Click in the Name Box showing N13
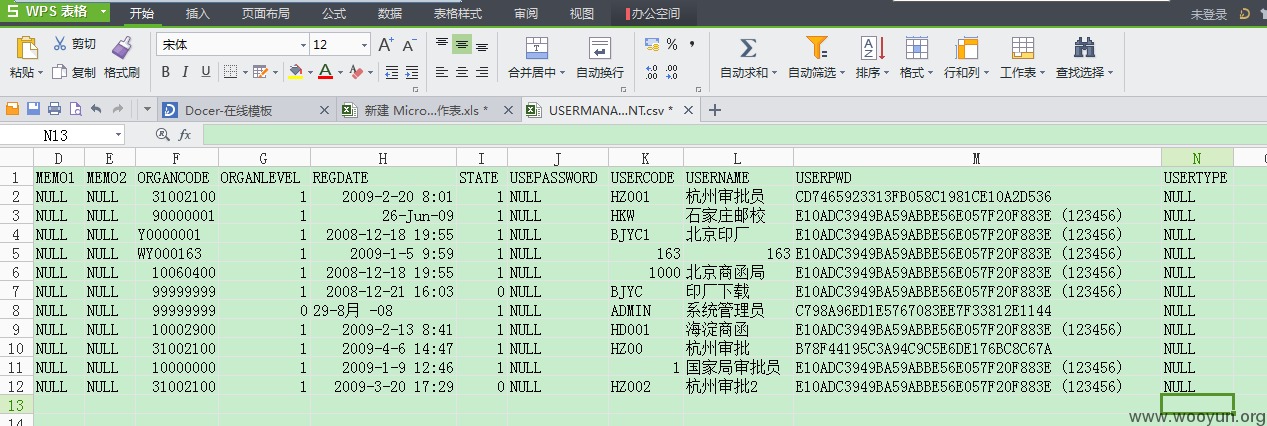 coord(57,135)
